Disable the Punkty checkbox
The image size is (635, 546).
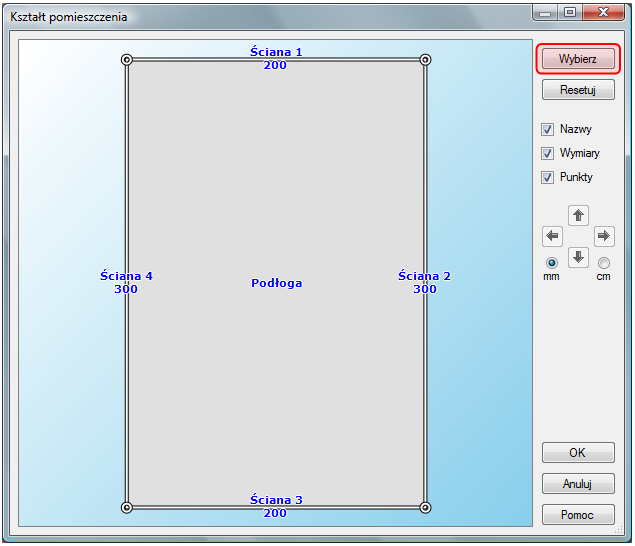tap(548, 177)
